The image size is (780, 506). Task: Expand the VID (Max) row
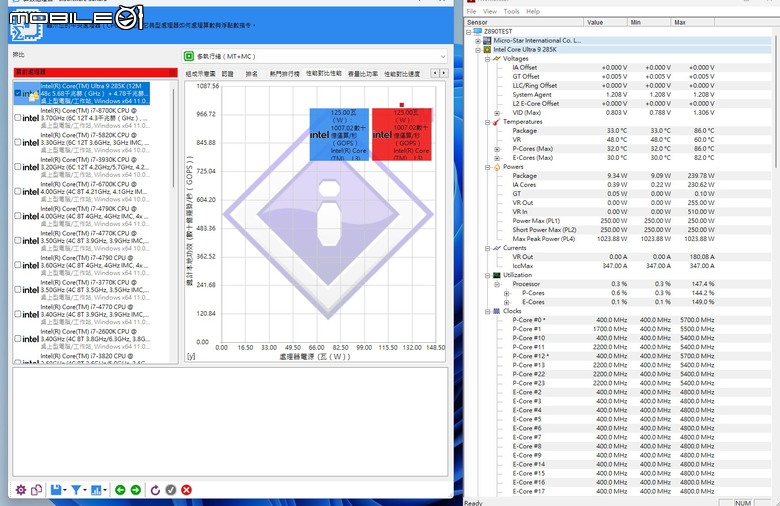pos(497,113)
